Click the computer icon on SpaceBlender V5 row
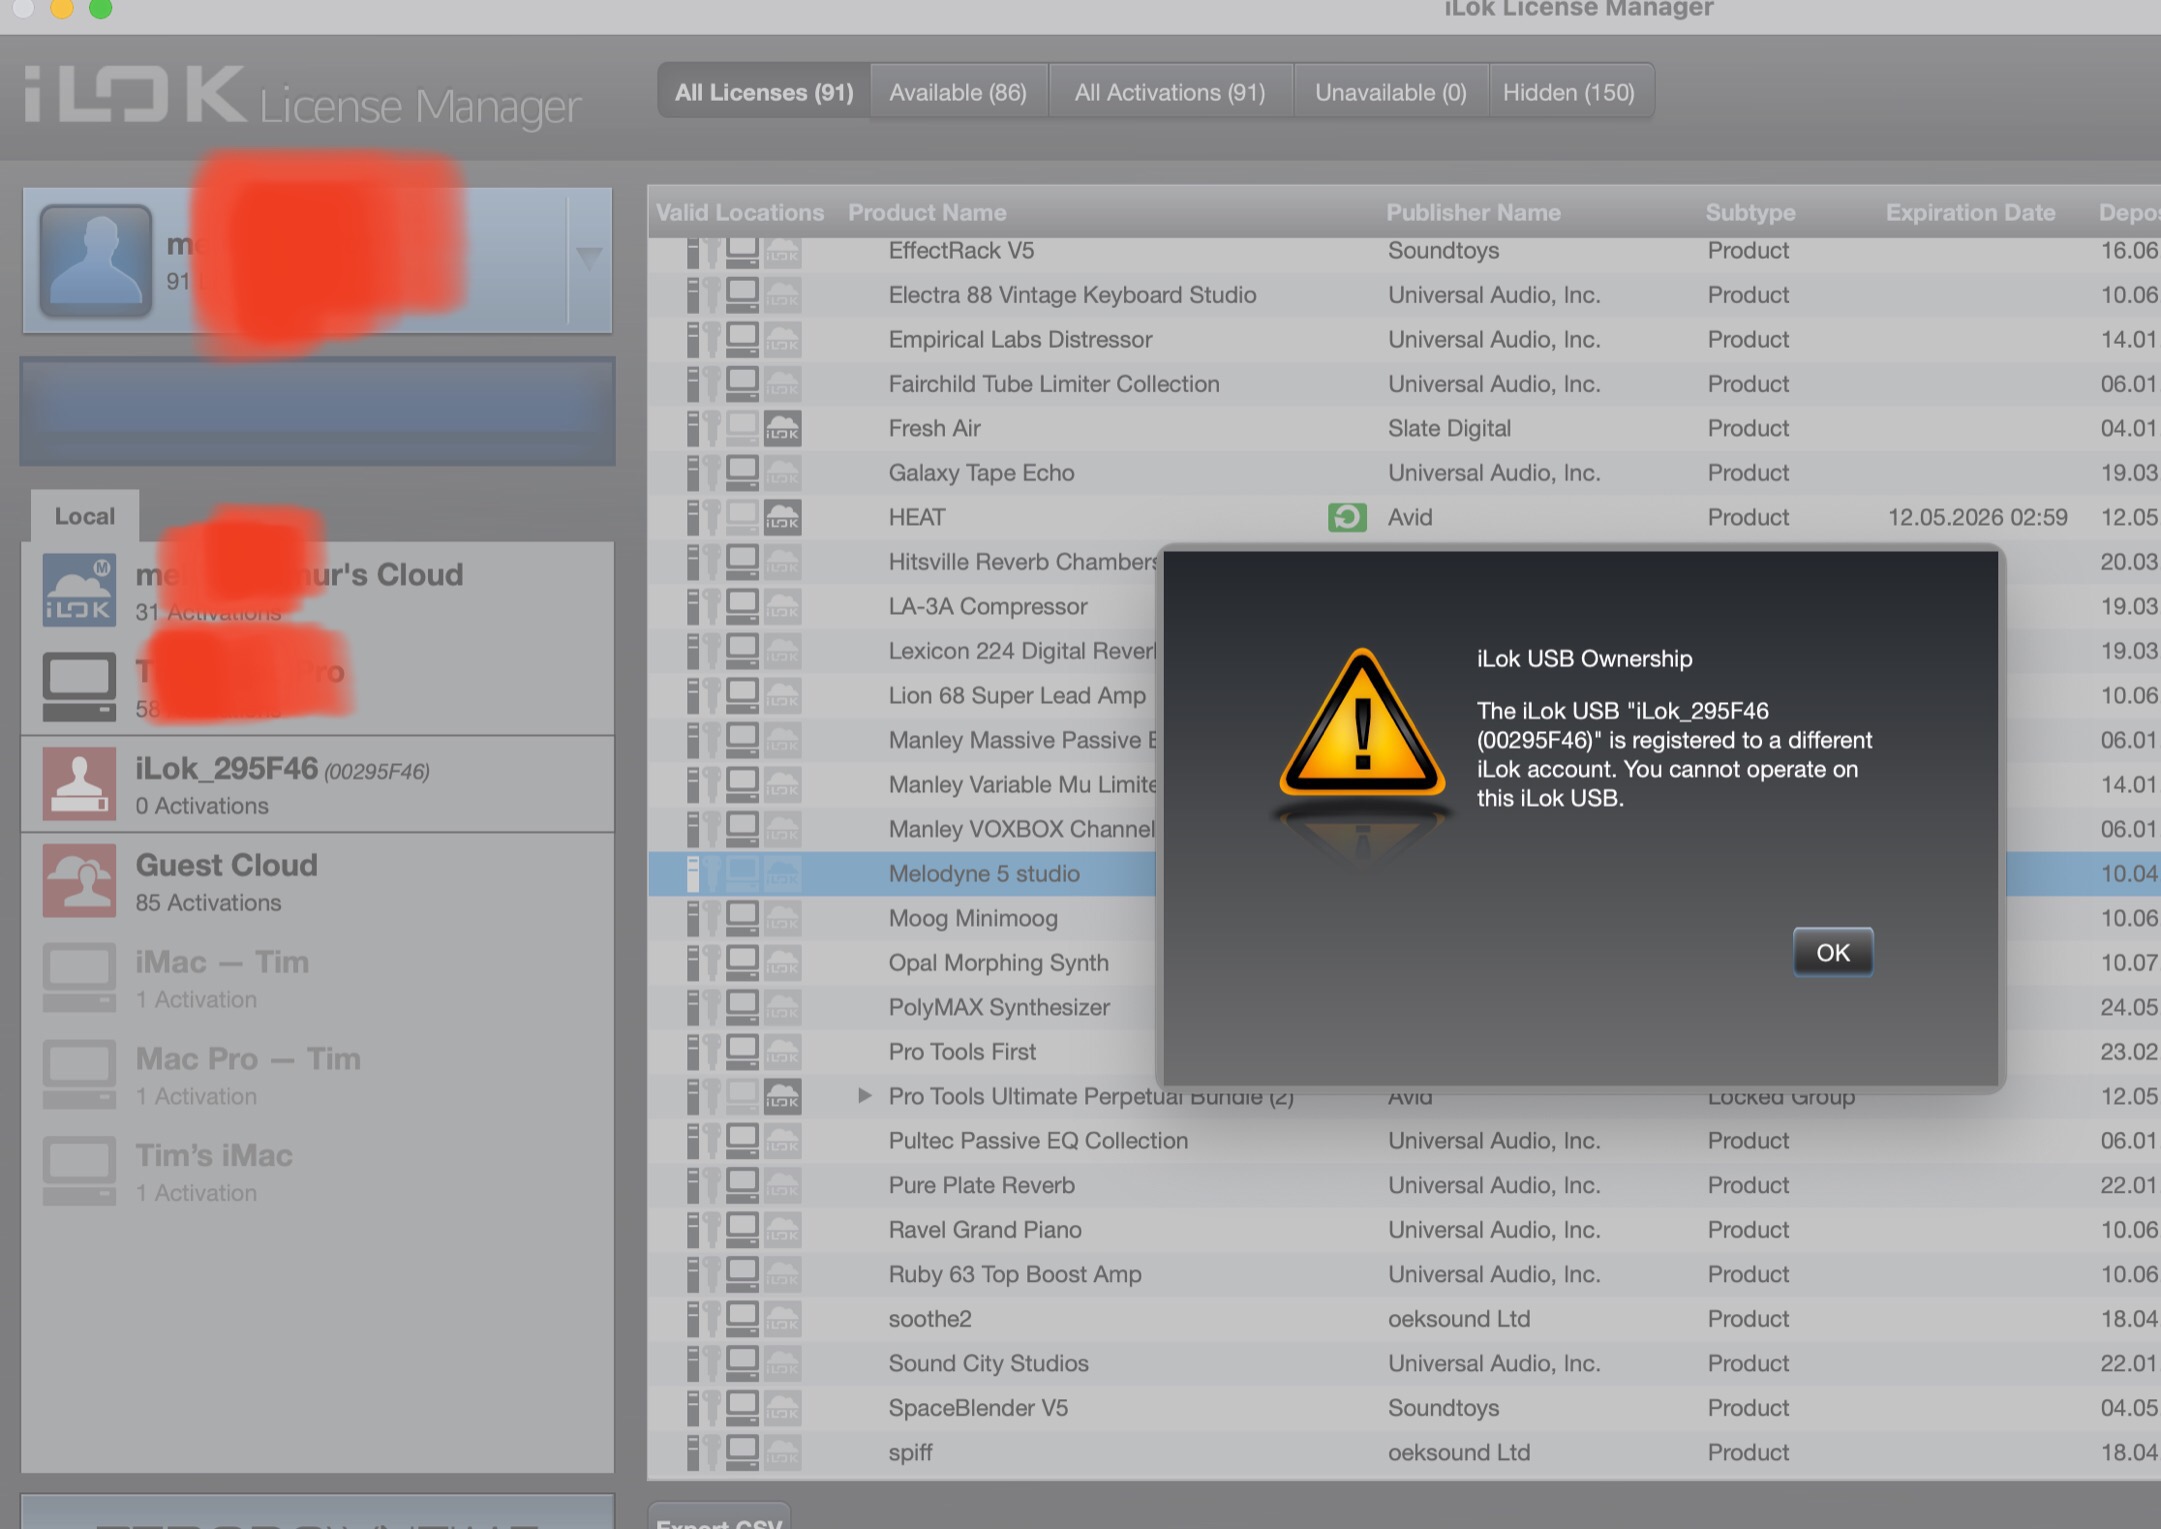The width and height of the screenshot is (2161, 1529). coord(742,1407)
